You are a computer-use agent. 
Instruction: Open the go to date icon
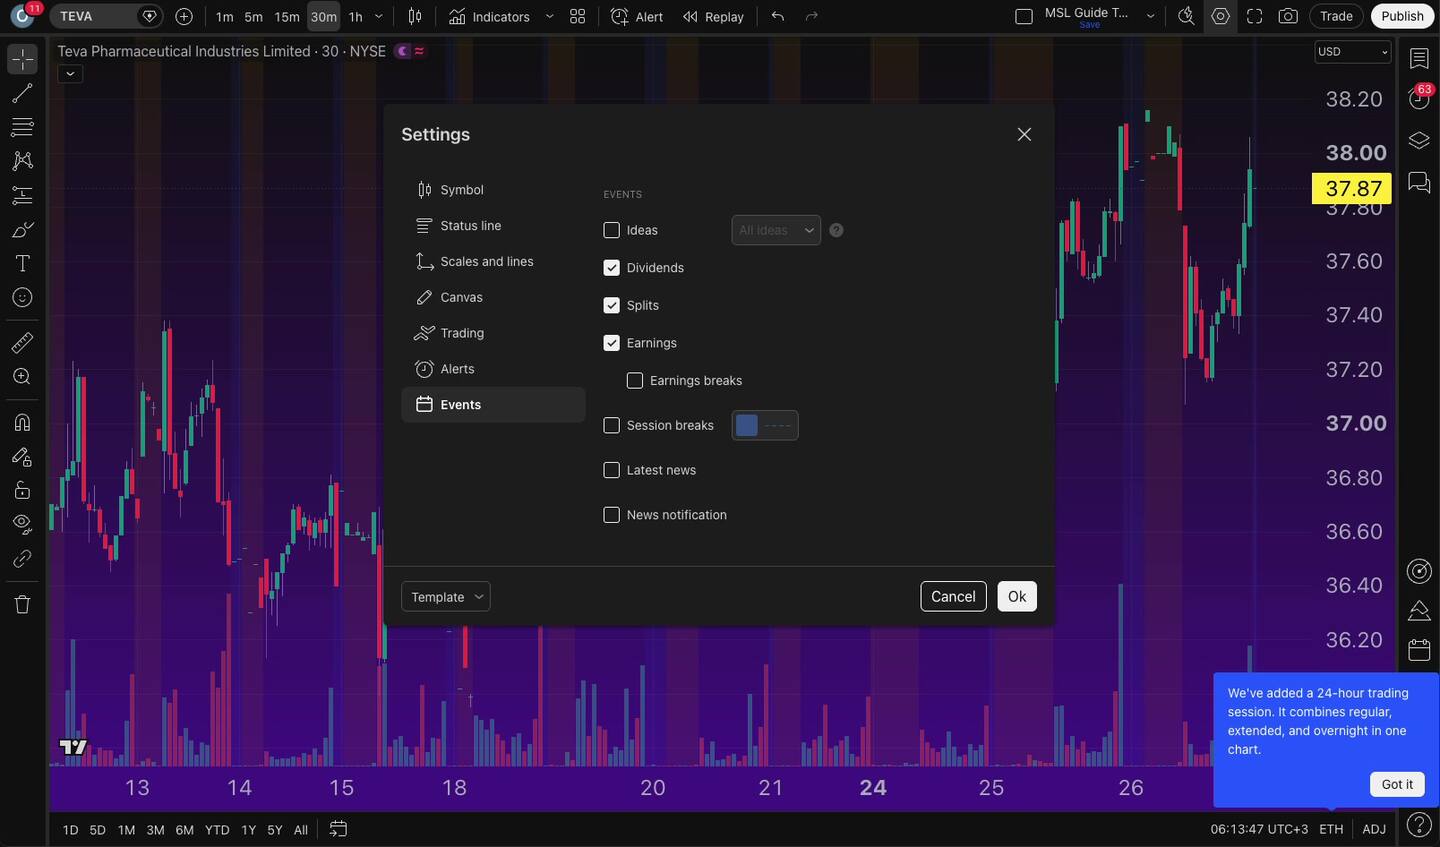pyautogui.click(x=338, y=829)
